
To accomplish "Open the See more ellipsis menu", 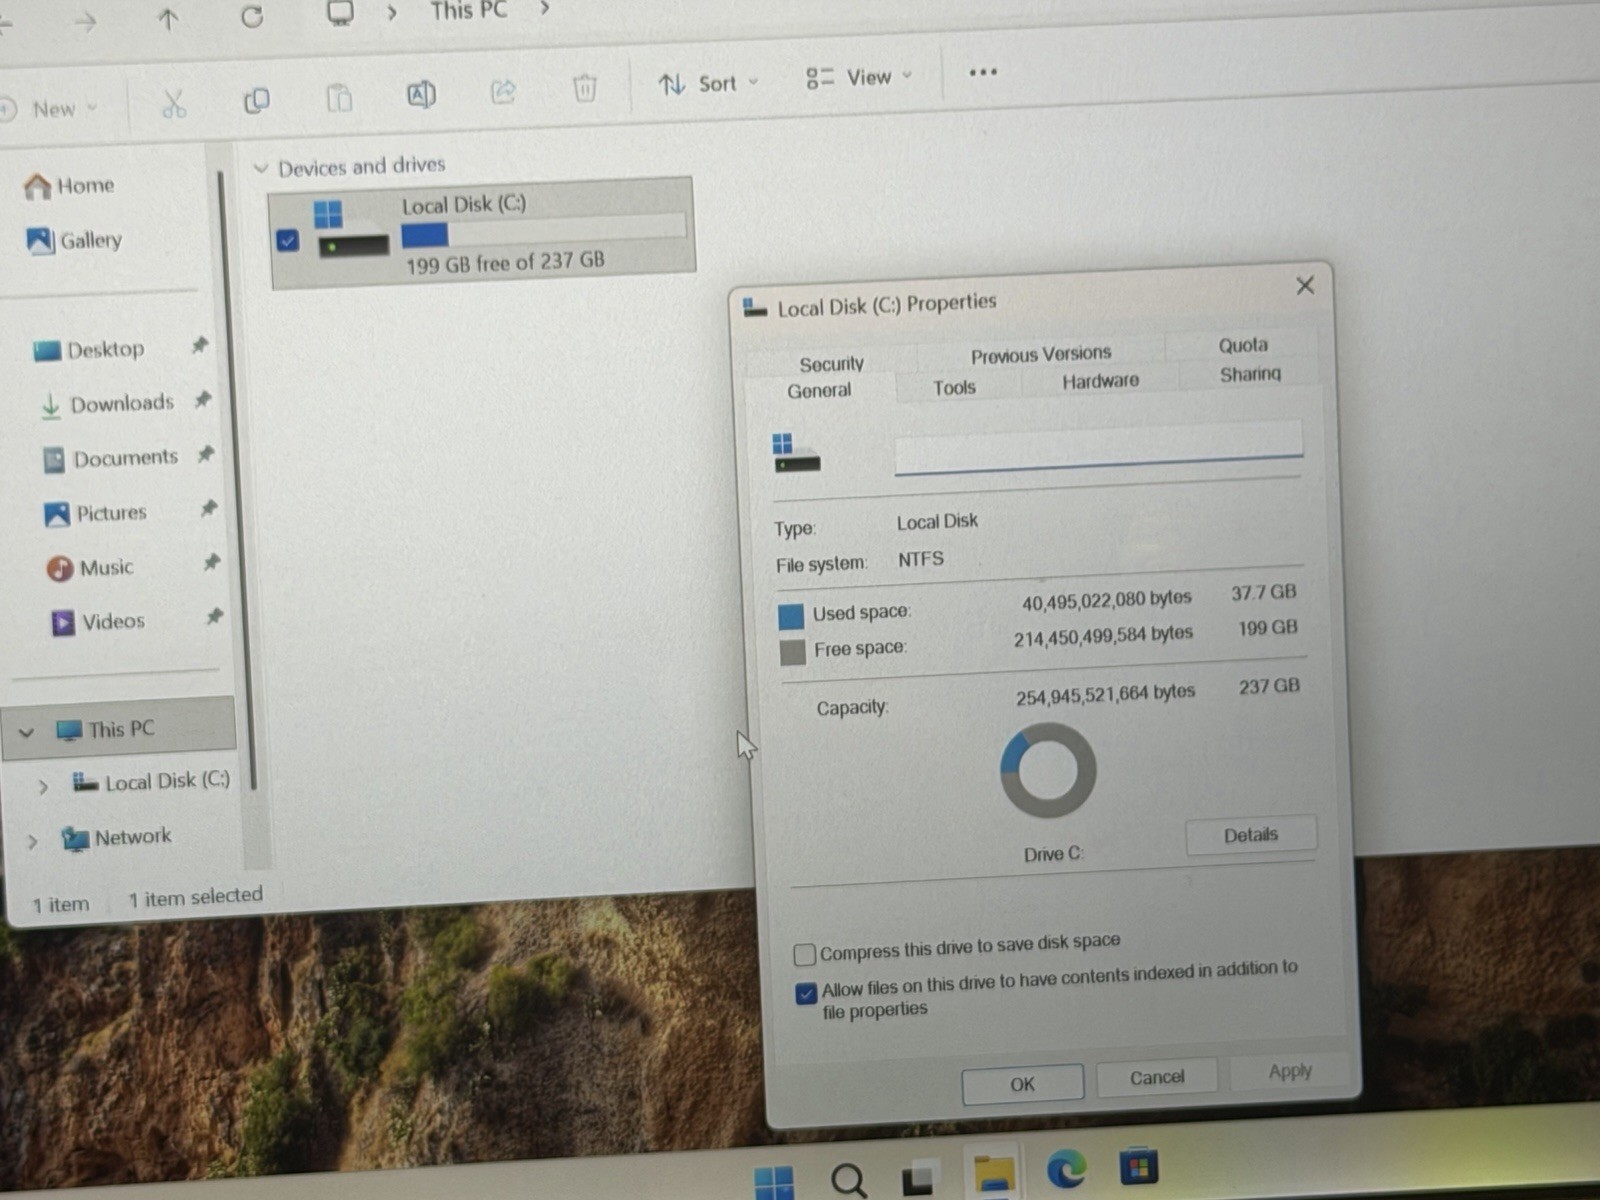I will (x=983, y=72).
